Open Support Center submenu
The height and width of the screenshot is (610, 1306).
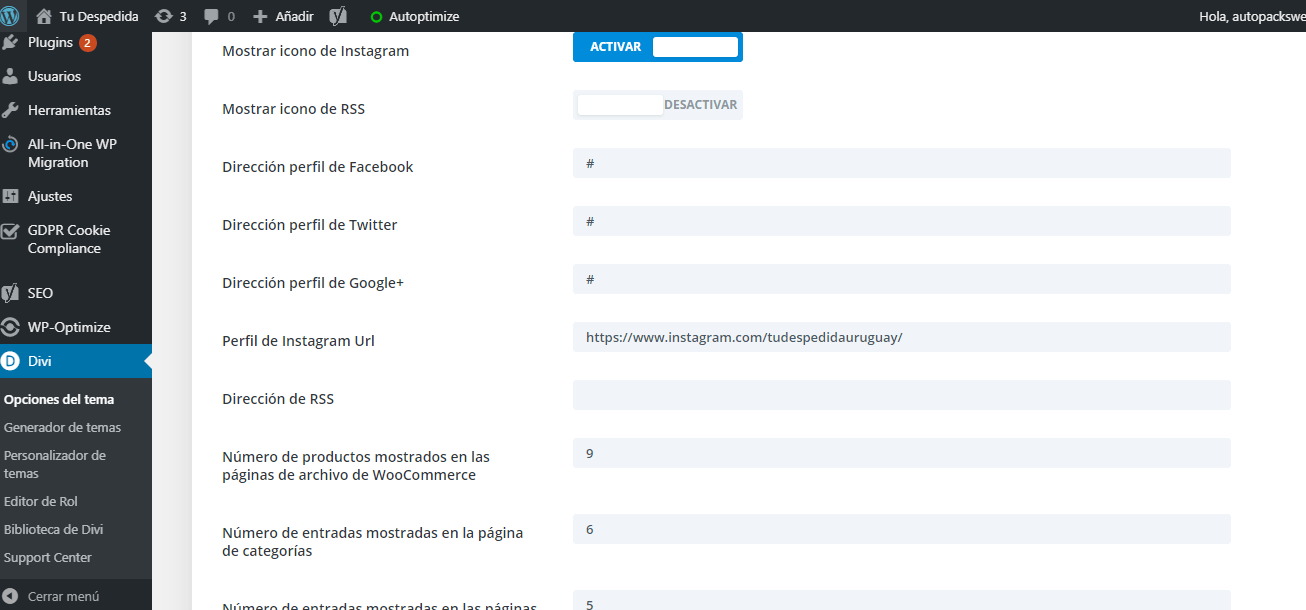(47, 557)
